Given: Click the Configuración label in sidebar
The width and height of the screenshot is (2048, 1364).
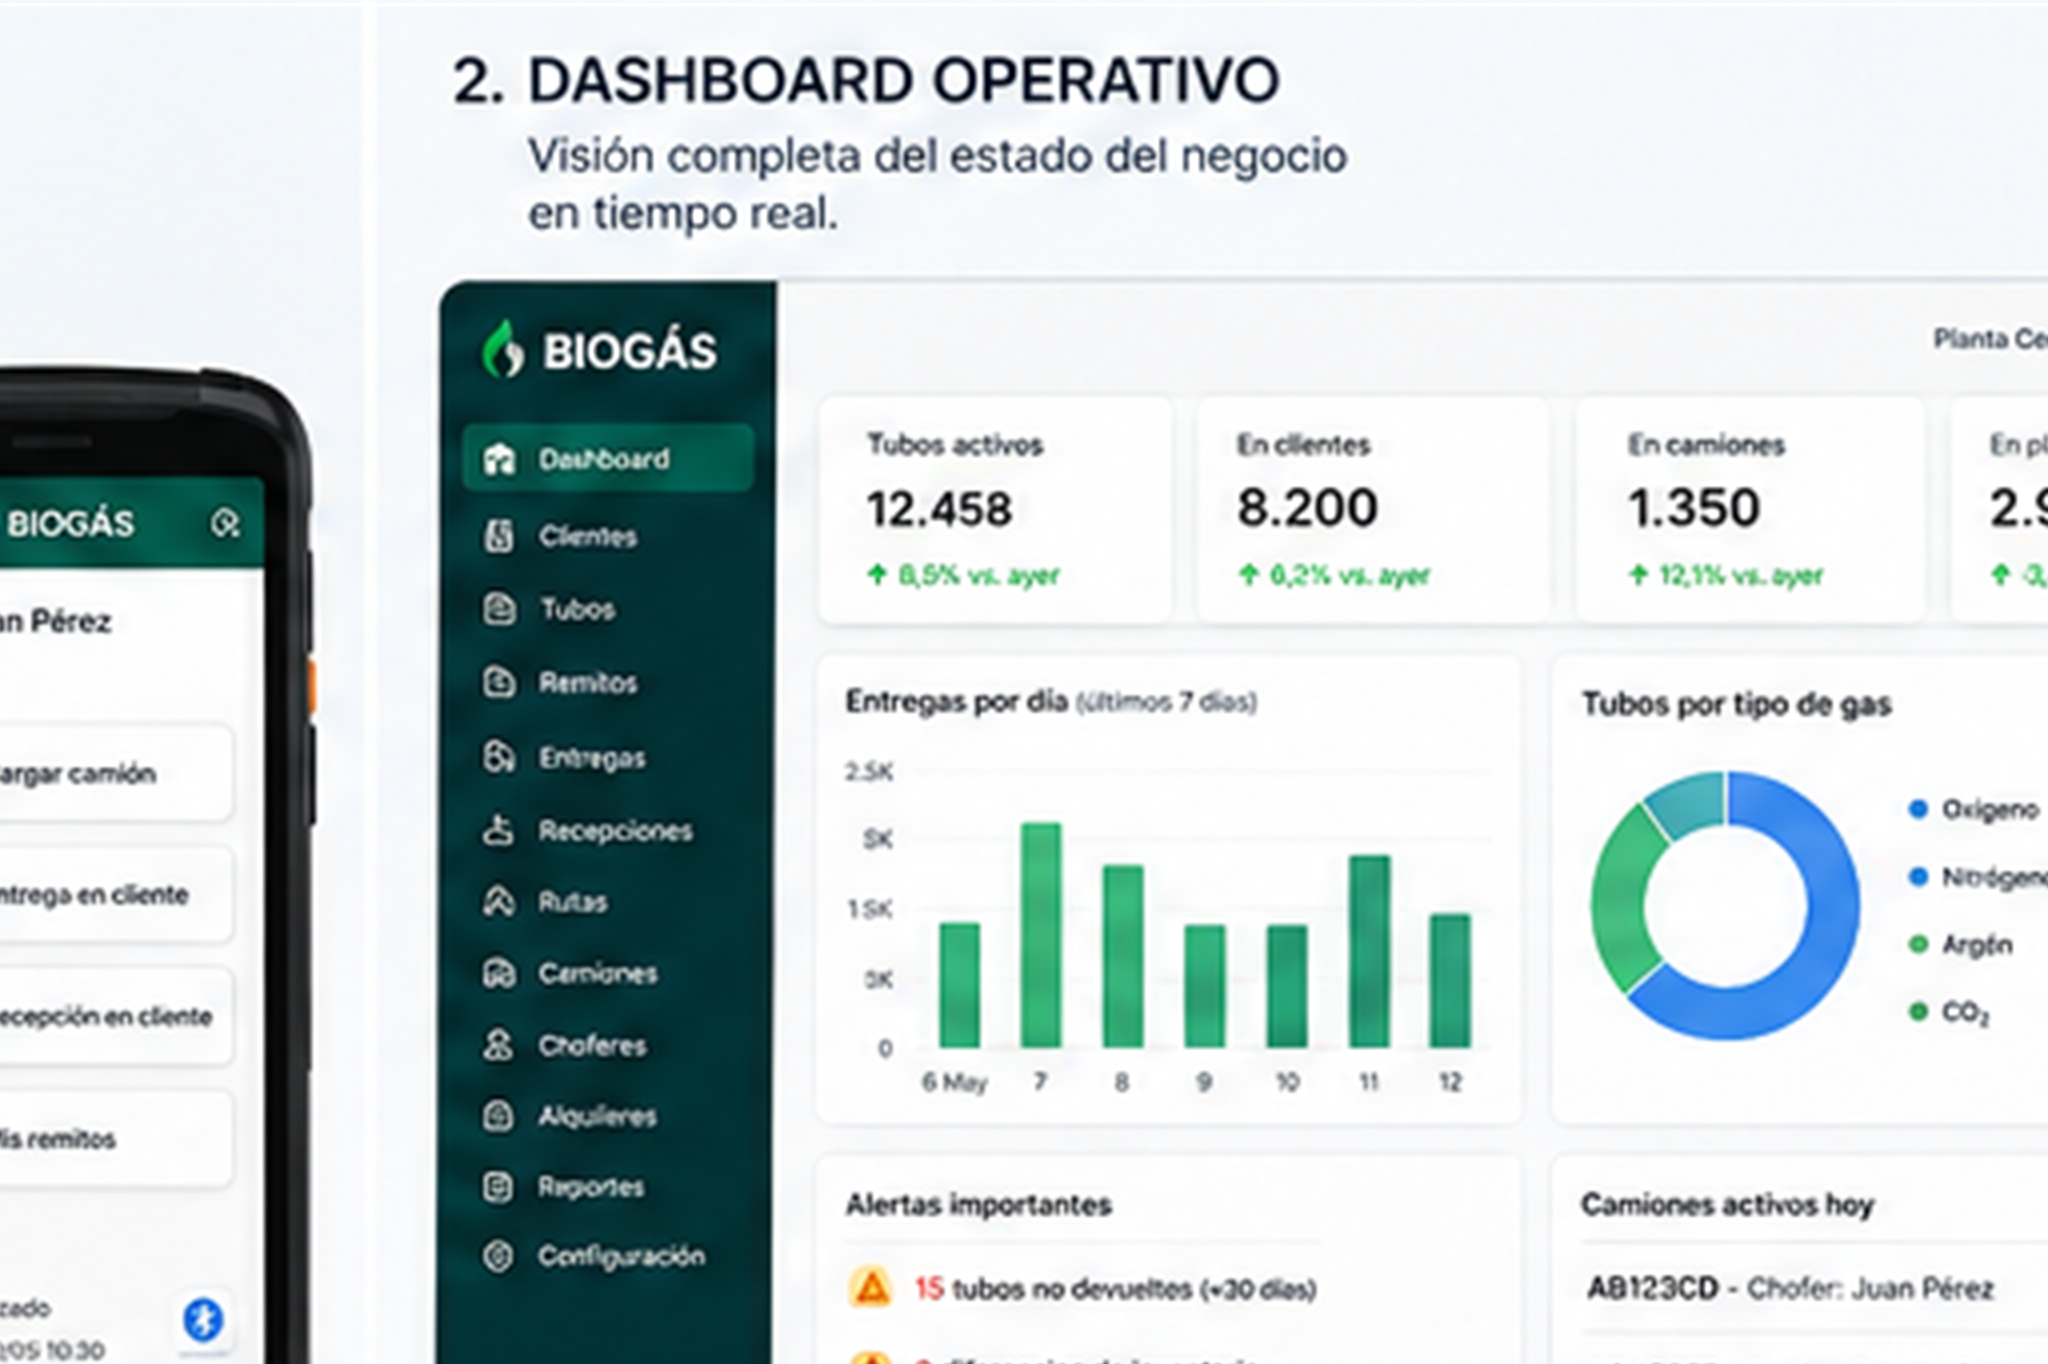Looking at the screenshot, I should (621, 1256).
